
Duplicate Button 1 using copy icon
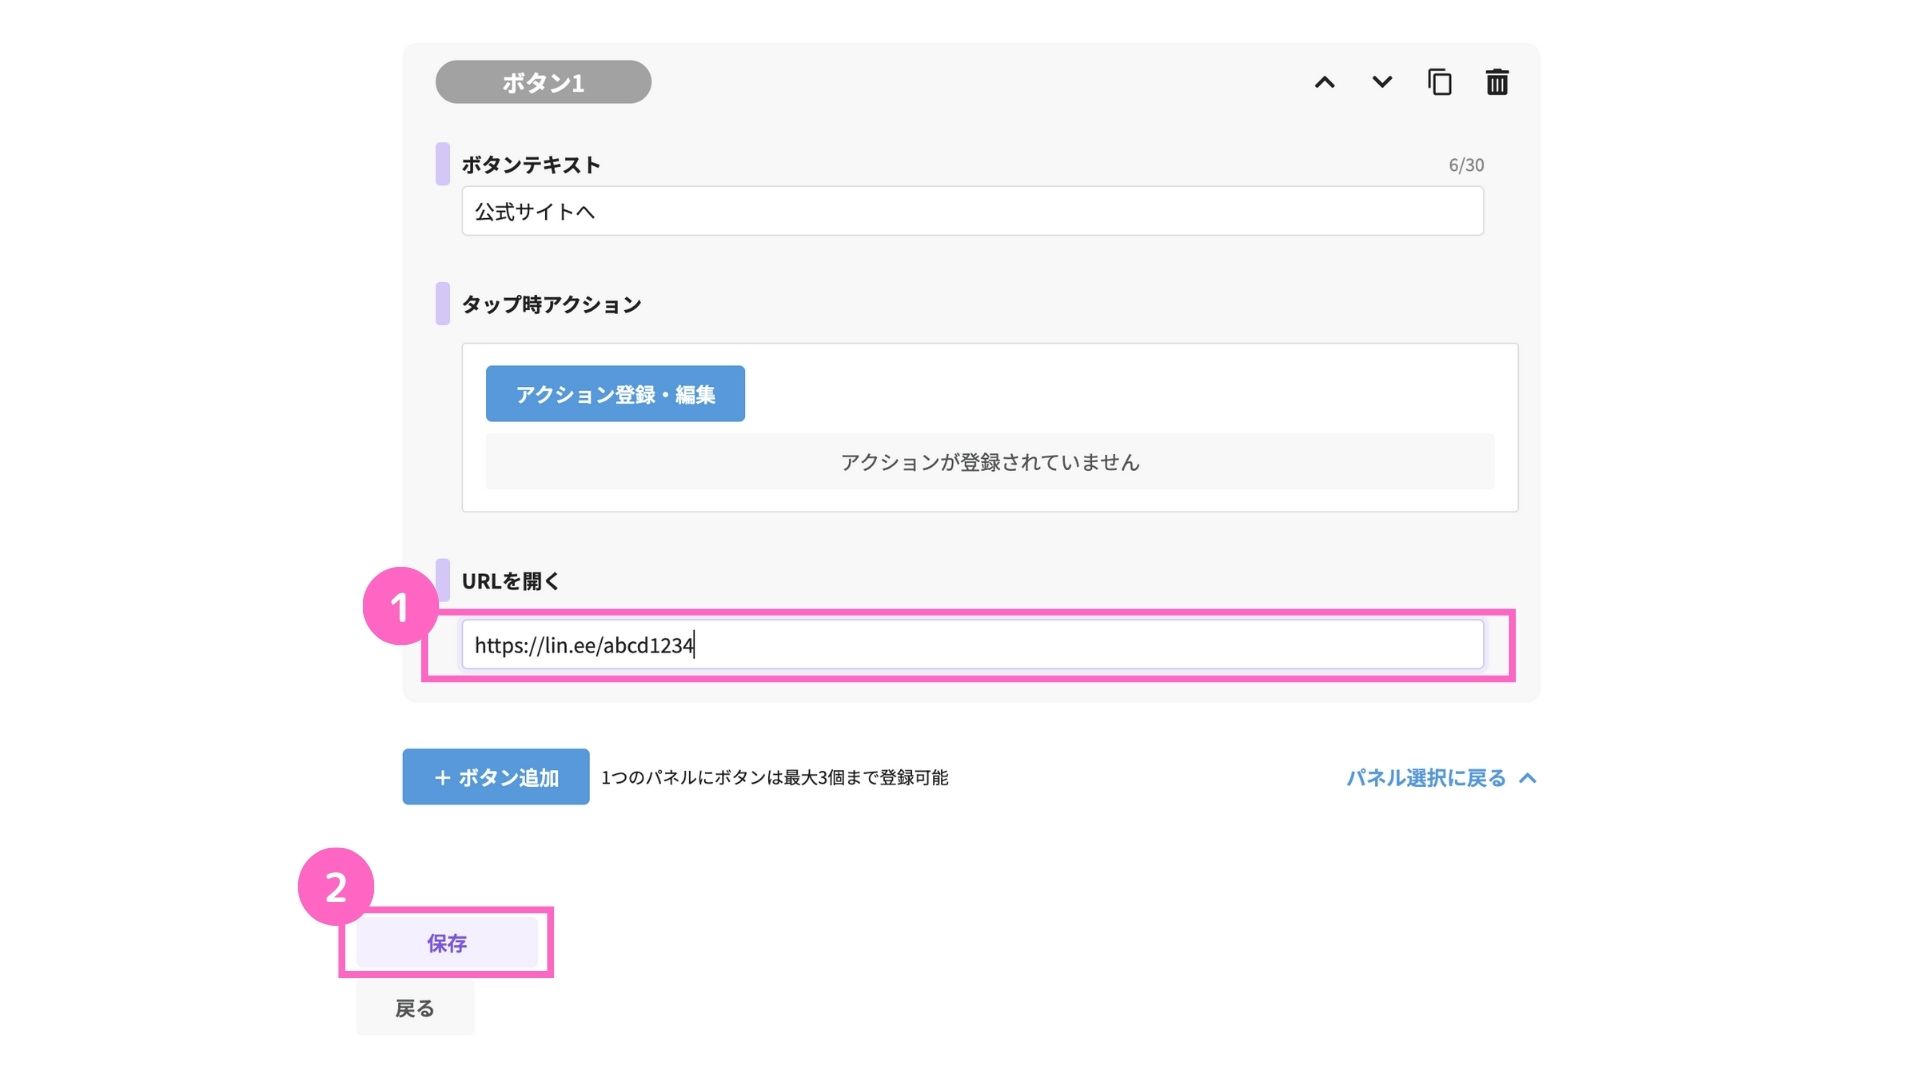tap(1439, 82)
